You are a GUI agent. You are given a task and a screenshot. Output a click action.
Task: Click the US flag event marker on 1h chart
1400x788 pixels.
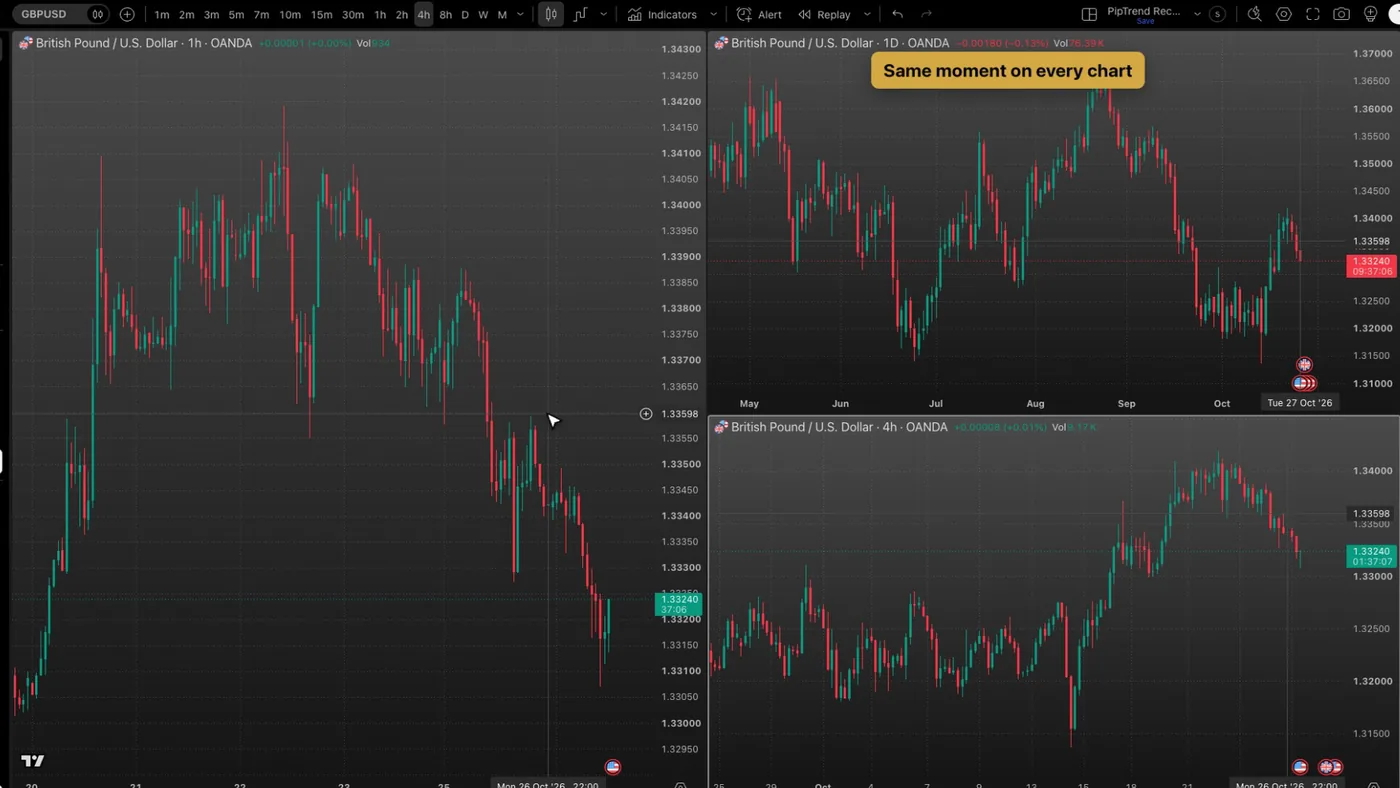[613, 767]
